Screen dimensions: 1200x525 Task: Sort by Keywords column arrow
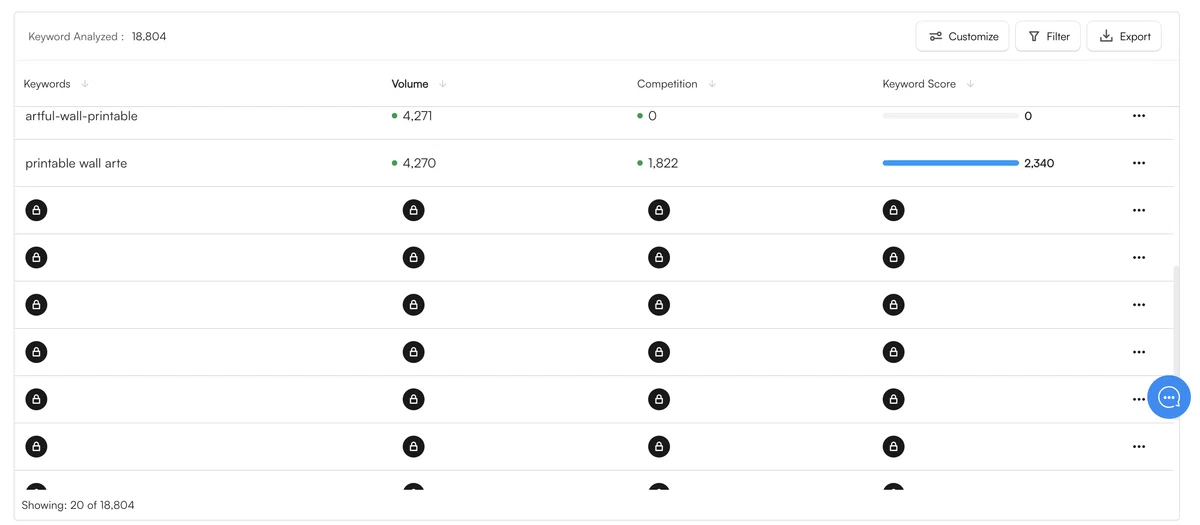85,84
